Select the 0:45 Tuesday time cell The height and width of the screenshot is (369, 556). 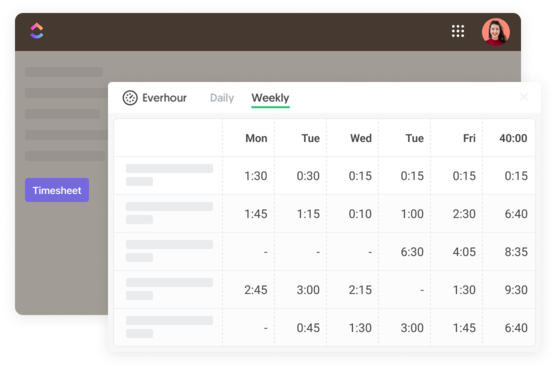coord(308,328)
